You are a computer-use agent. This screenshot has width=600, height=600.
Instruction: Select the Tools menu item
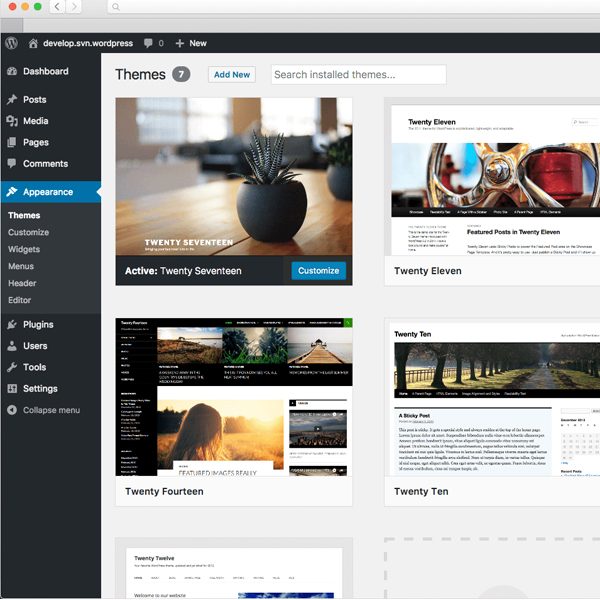coord(34,367)
